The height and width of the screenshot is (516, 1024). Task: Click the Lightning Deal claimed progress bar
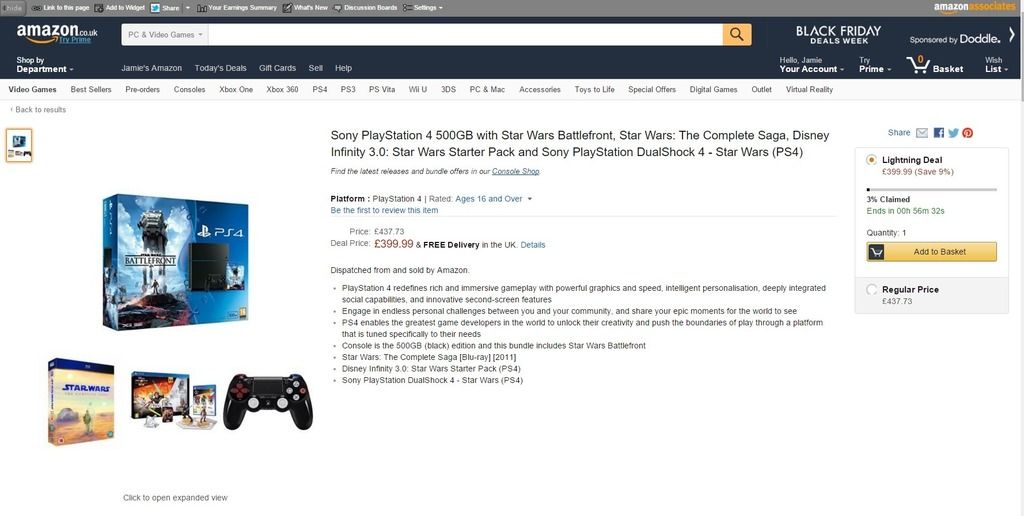pos(931,189)
